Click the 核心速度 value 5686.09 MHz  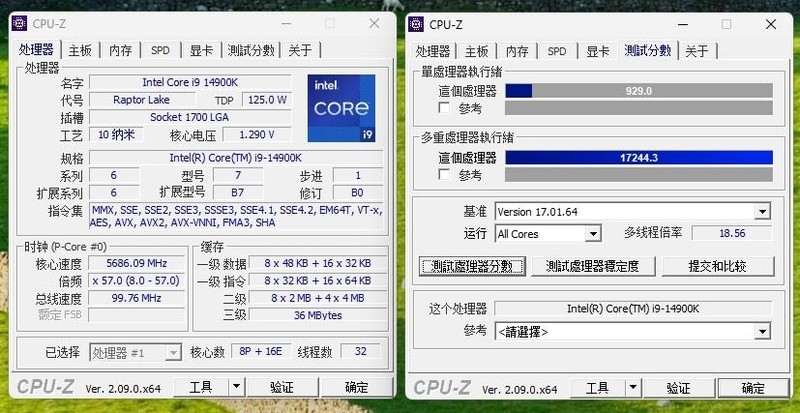point(137,263)
